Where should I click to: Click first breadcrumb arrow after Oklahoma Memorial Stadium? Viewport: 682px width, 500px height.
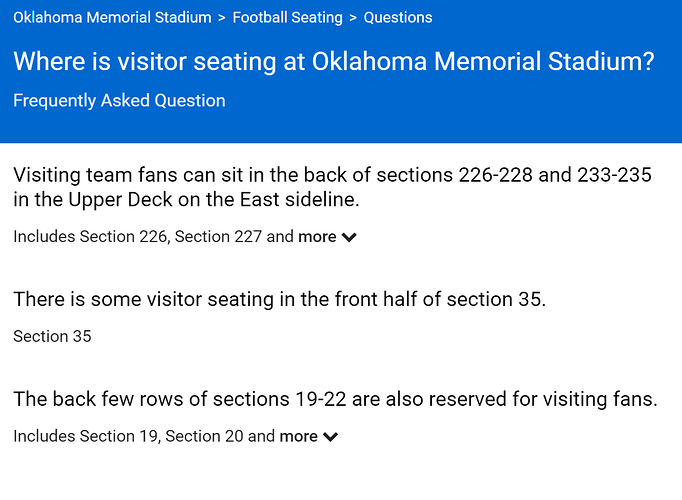pos(222,18)
